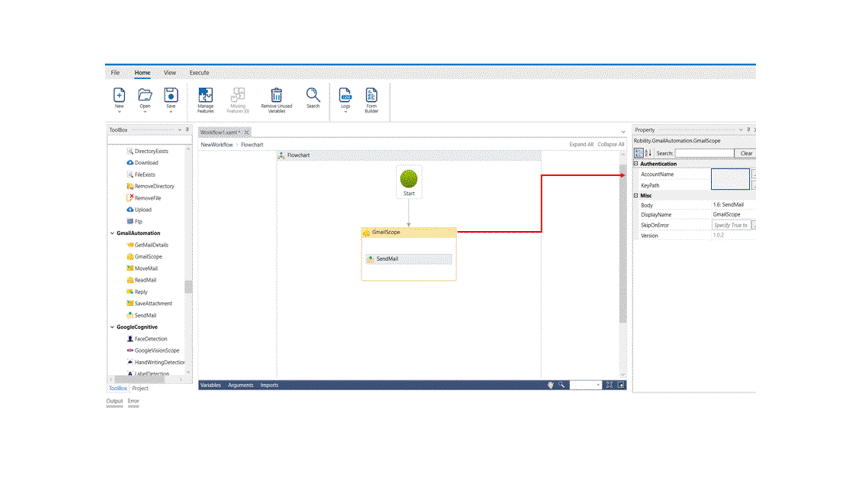
Task: Click the Search magnifier in ribbon
Action: [313, 96]
